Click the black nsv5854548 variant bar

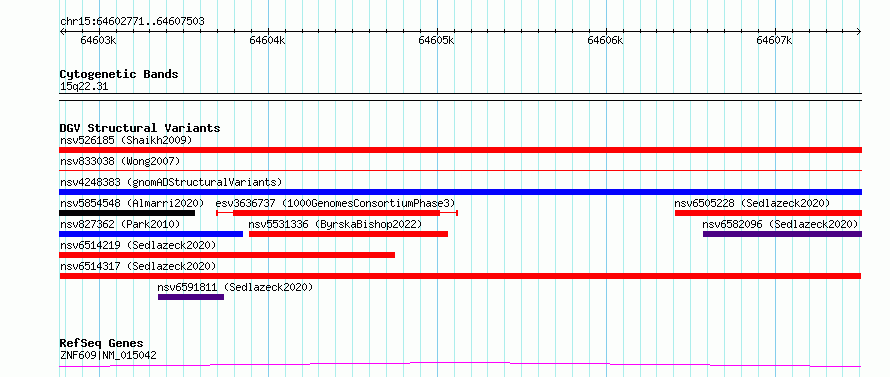click(127, 213)
